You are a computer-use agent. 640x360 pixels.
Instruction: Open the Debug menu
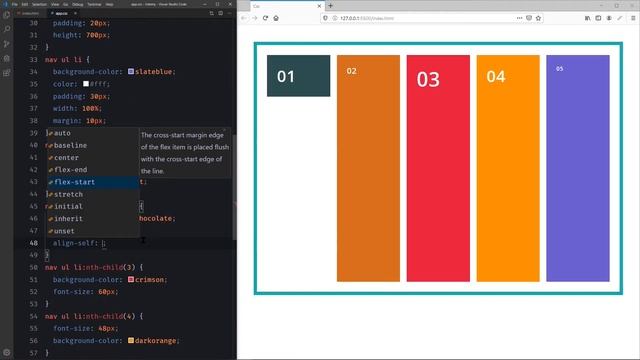tap(78, 4)
